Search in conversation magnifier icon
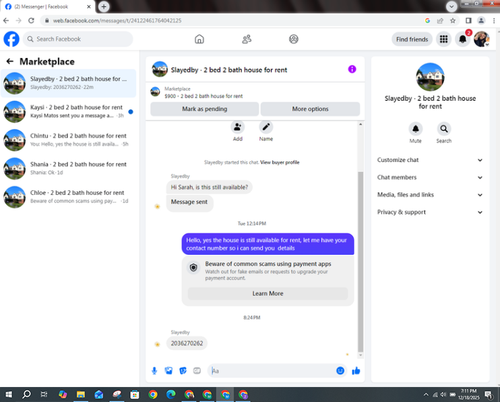500x402 pixels. point(444,129)
